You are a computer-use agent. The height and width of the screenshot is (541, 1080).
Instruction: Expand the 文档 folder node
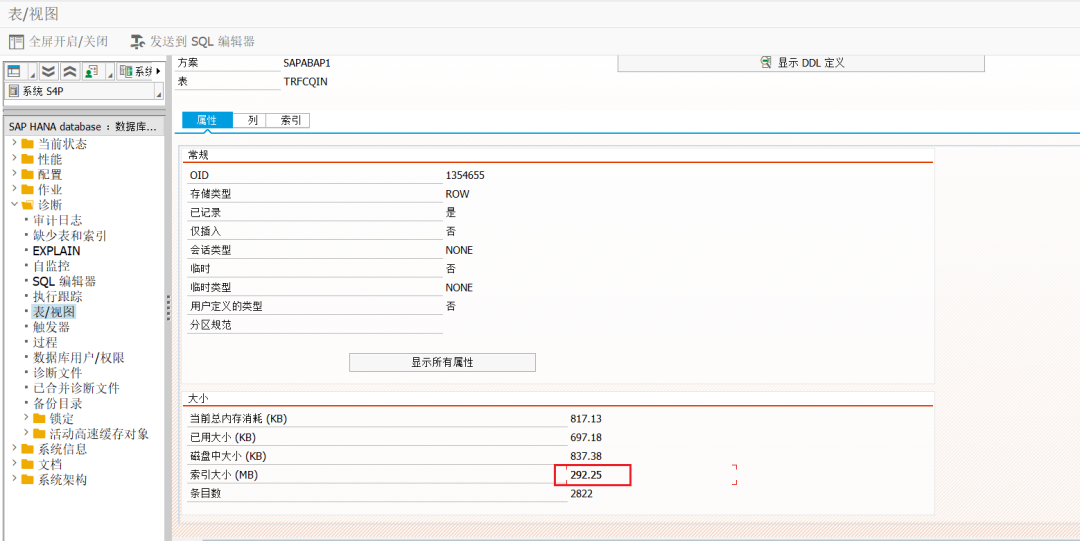(14, 463)
